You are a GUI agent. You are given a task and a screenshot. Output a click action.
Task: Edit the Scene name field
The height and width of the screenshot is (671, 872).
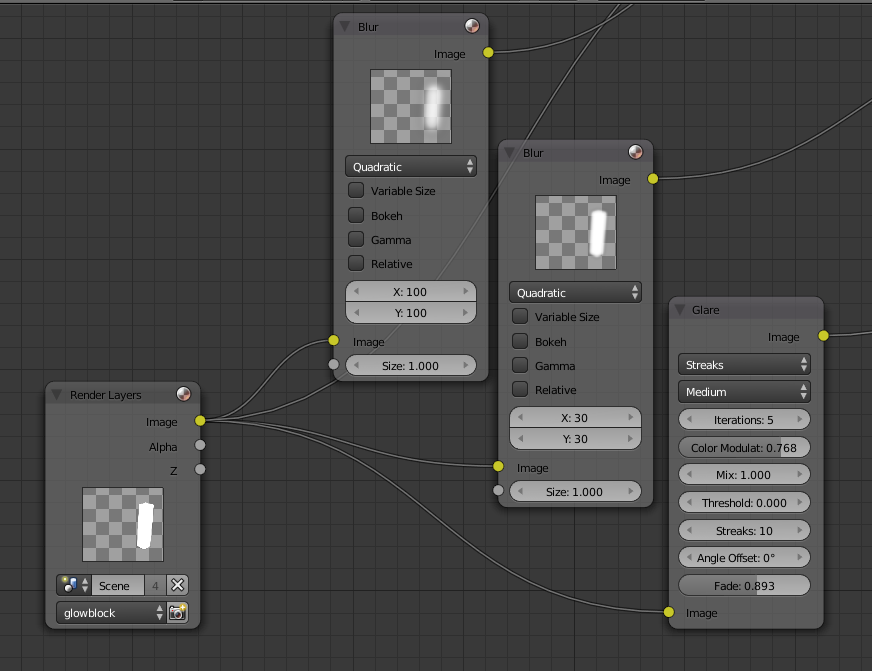click(117, 585)
